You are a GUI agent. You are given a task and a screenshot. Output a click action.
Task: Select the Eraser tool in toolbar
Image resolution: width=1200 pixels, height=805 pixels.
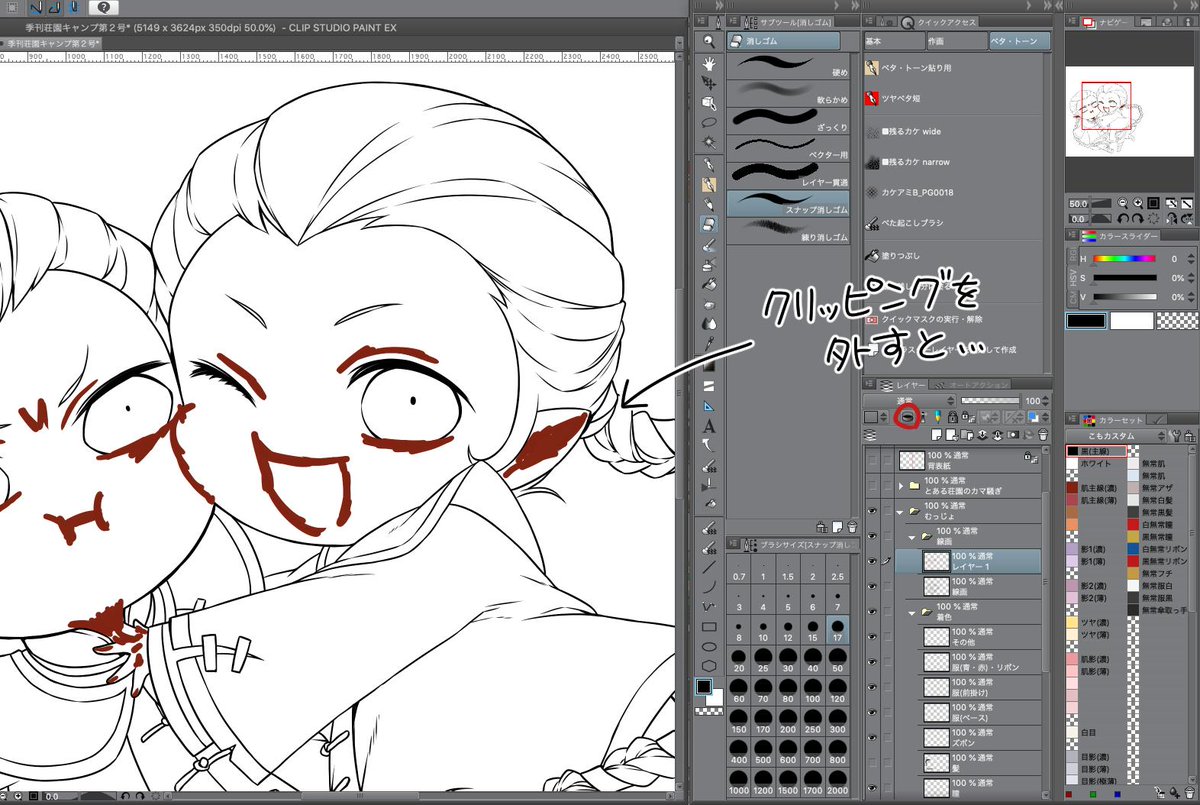tap(709, 225)
